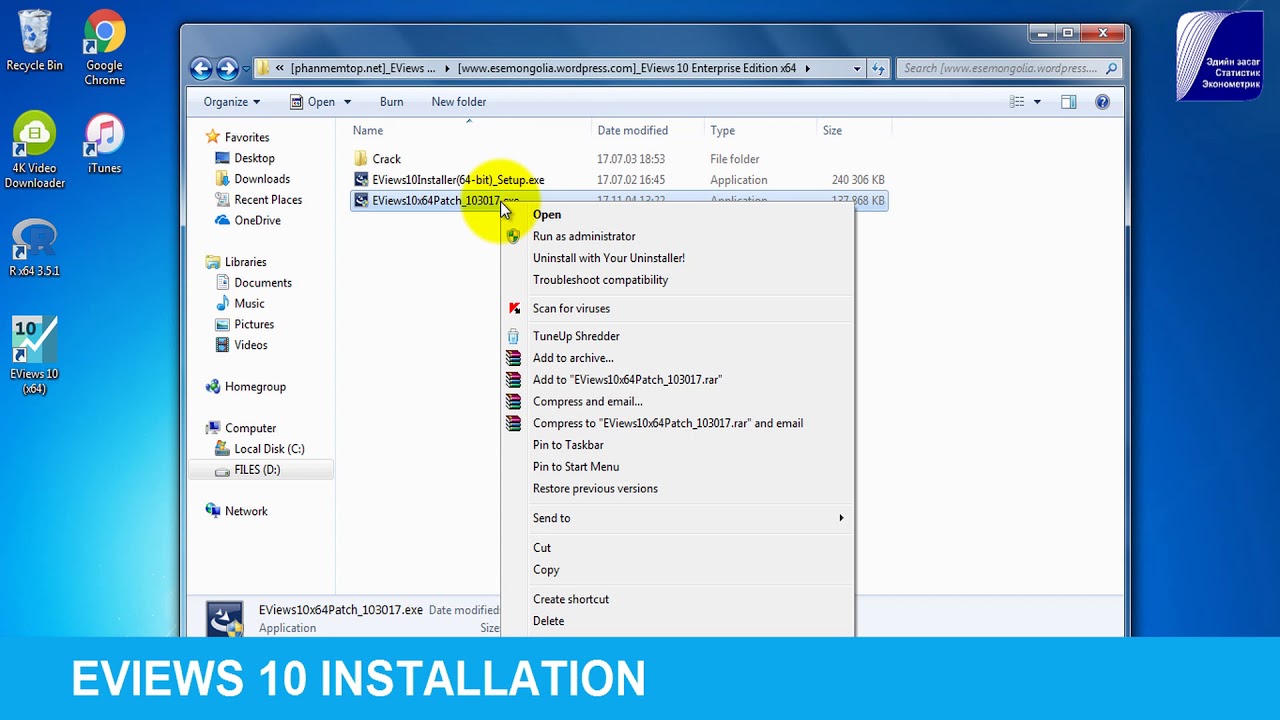Open the Recycle Bin desktop icon

[x=34, y=40]
